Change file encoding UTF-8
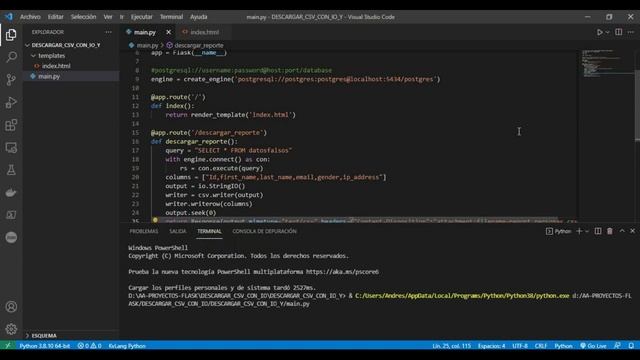 click(520, 346)
